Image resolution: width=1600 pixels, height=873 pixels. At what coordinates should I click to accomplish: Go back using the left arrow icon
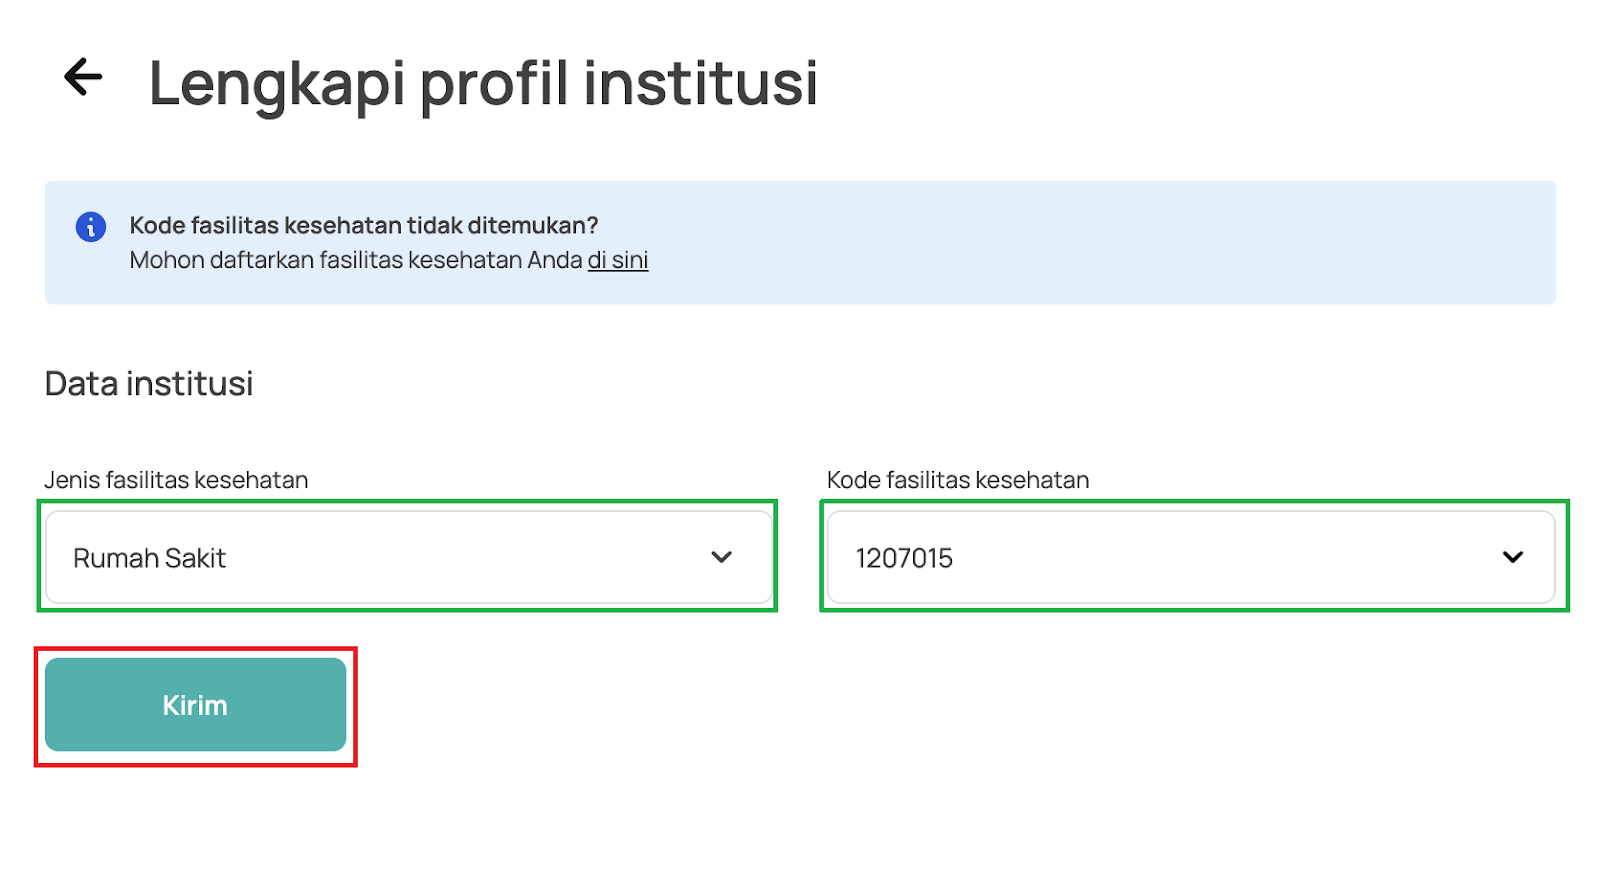point(83,77)
